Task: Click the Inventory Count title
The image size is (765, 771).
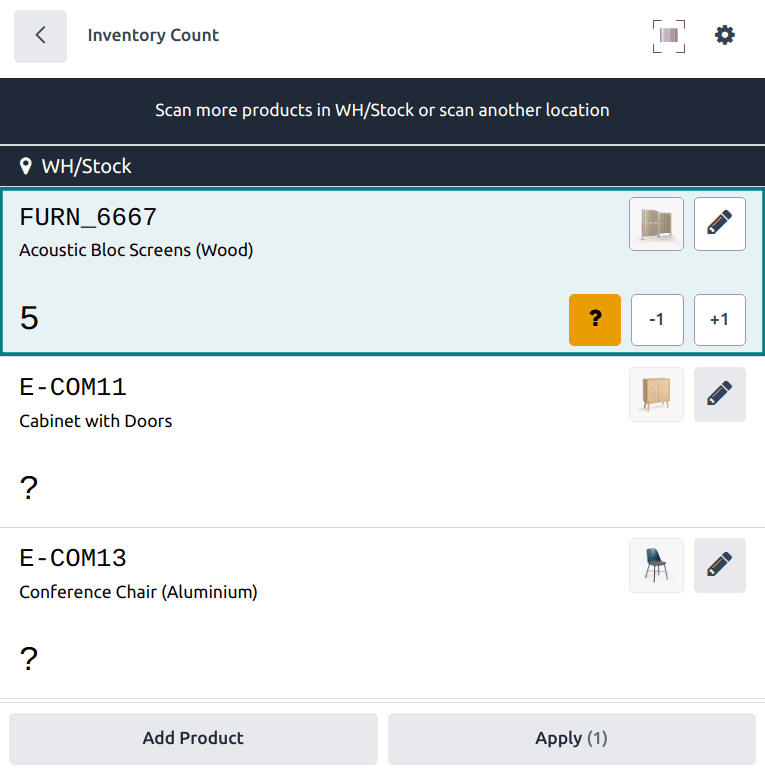Action: coord(153,36)
